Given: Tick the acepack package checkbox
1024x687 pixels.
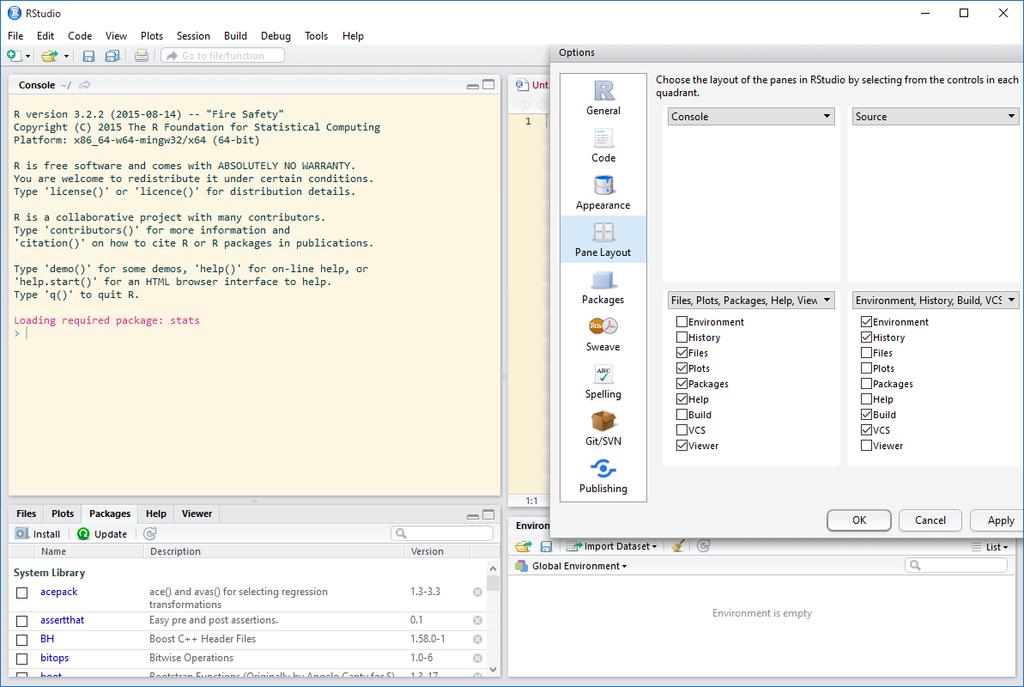Looking at the screenshot, I should tap(22, 593).
